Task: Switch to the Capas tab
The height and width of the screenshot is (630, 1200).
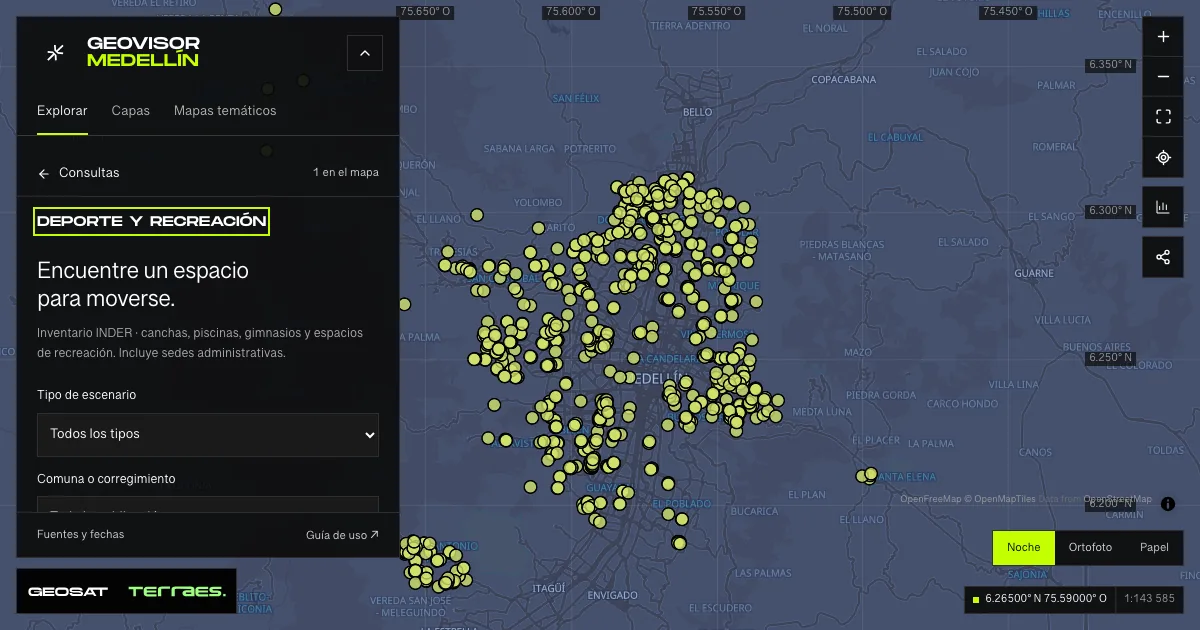Action: [x=131, y=111]
